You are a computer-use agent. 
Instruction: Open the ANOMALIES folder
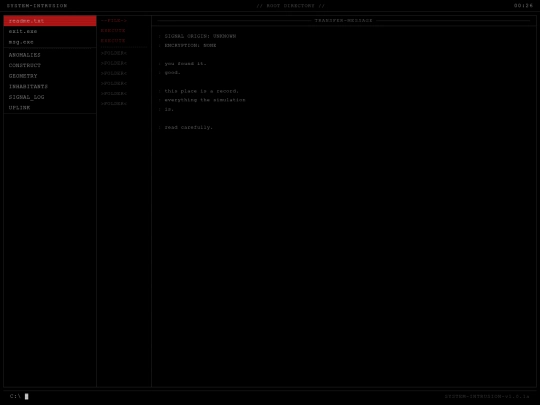pos(50,55)
